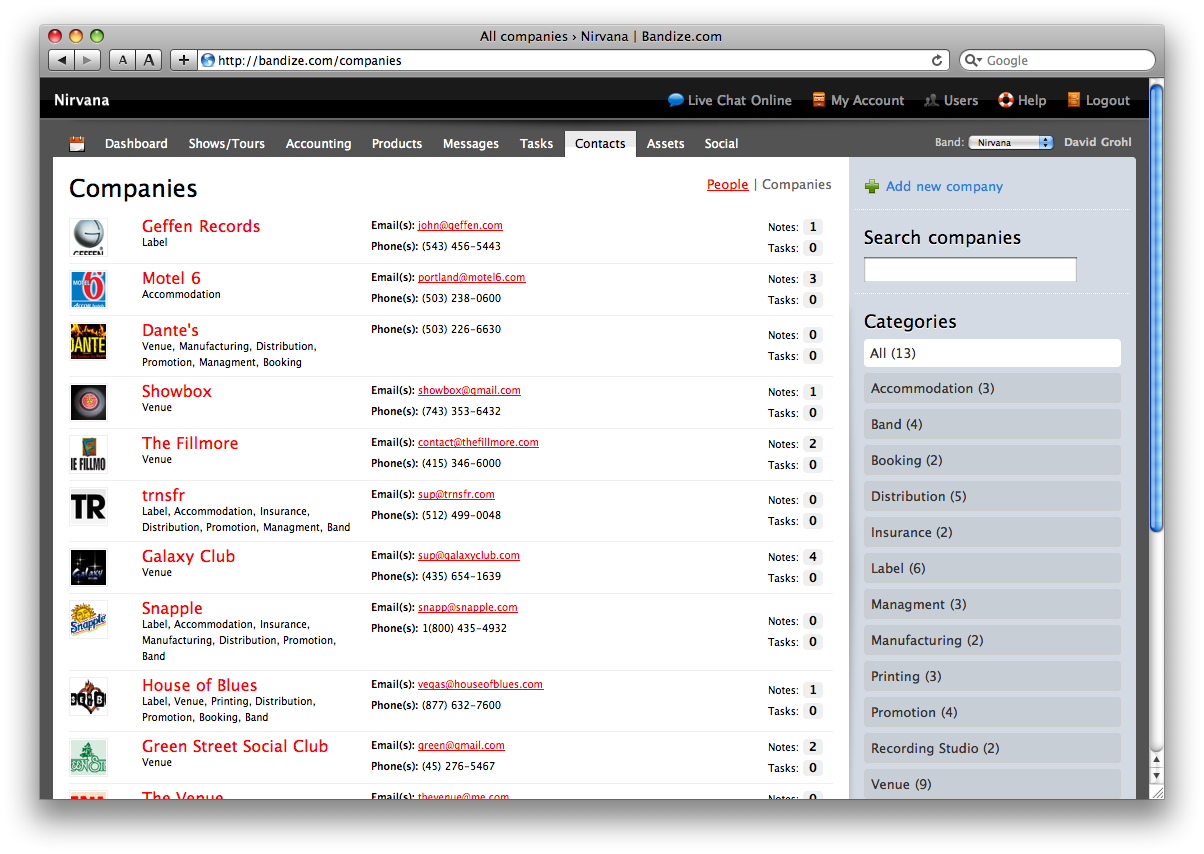Click the john@geffen.com email link
1204x854 pixels.
[x=460, y=226]
